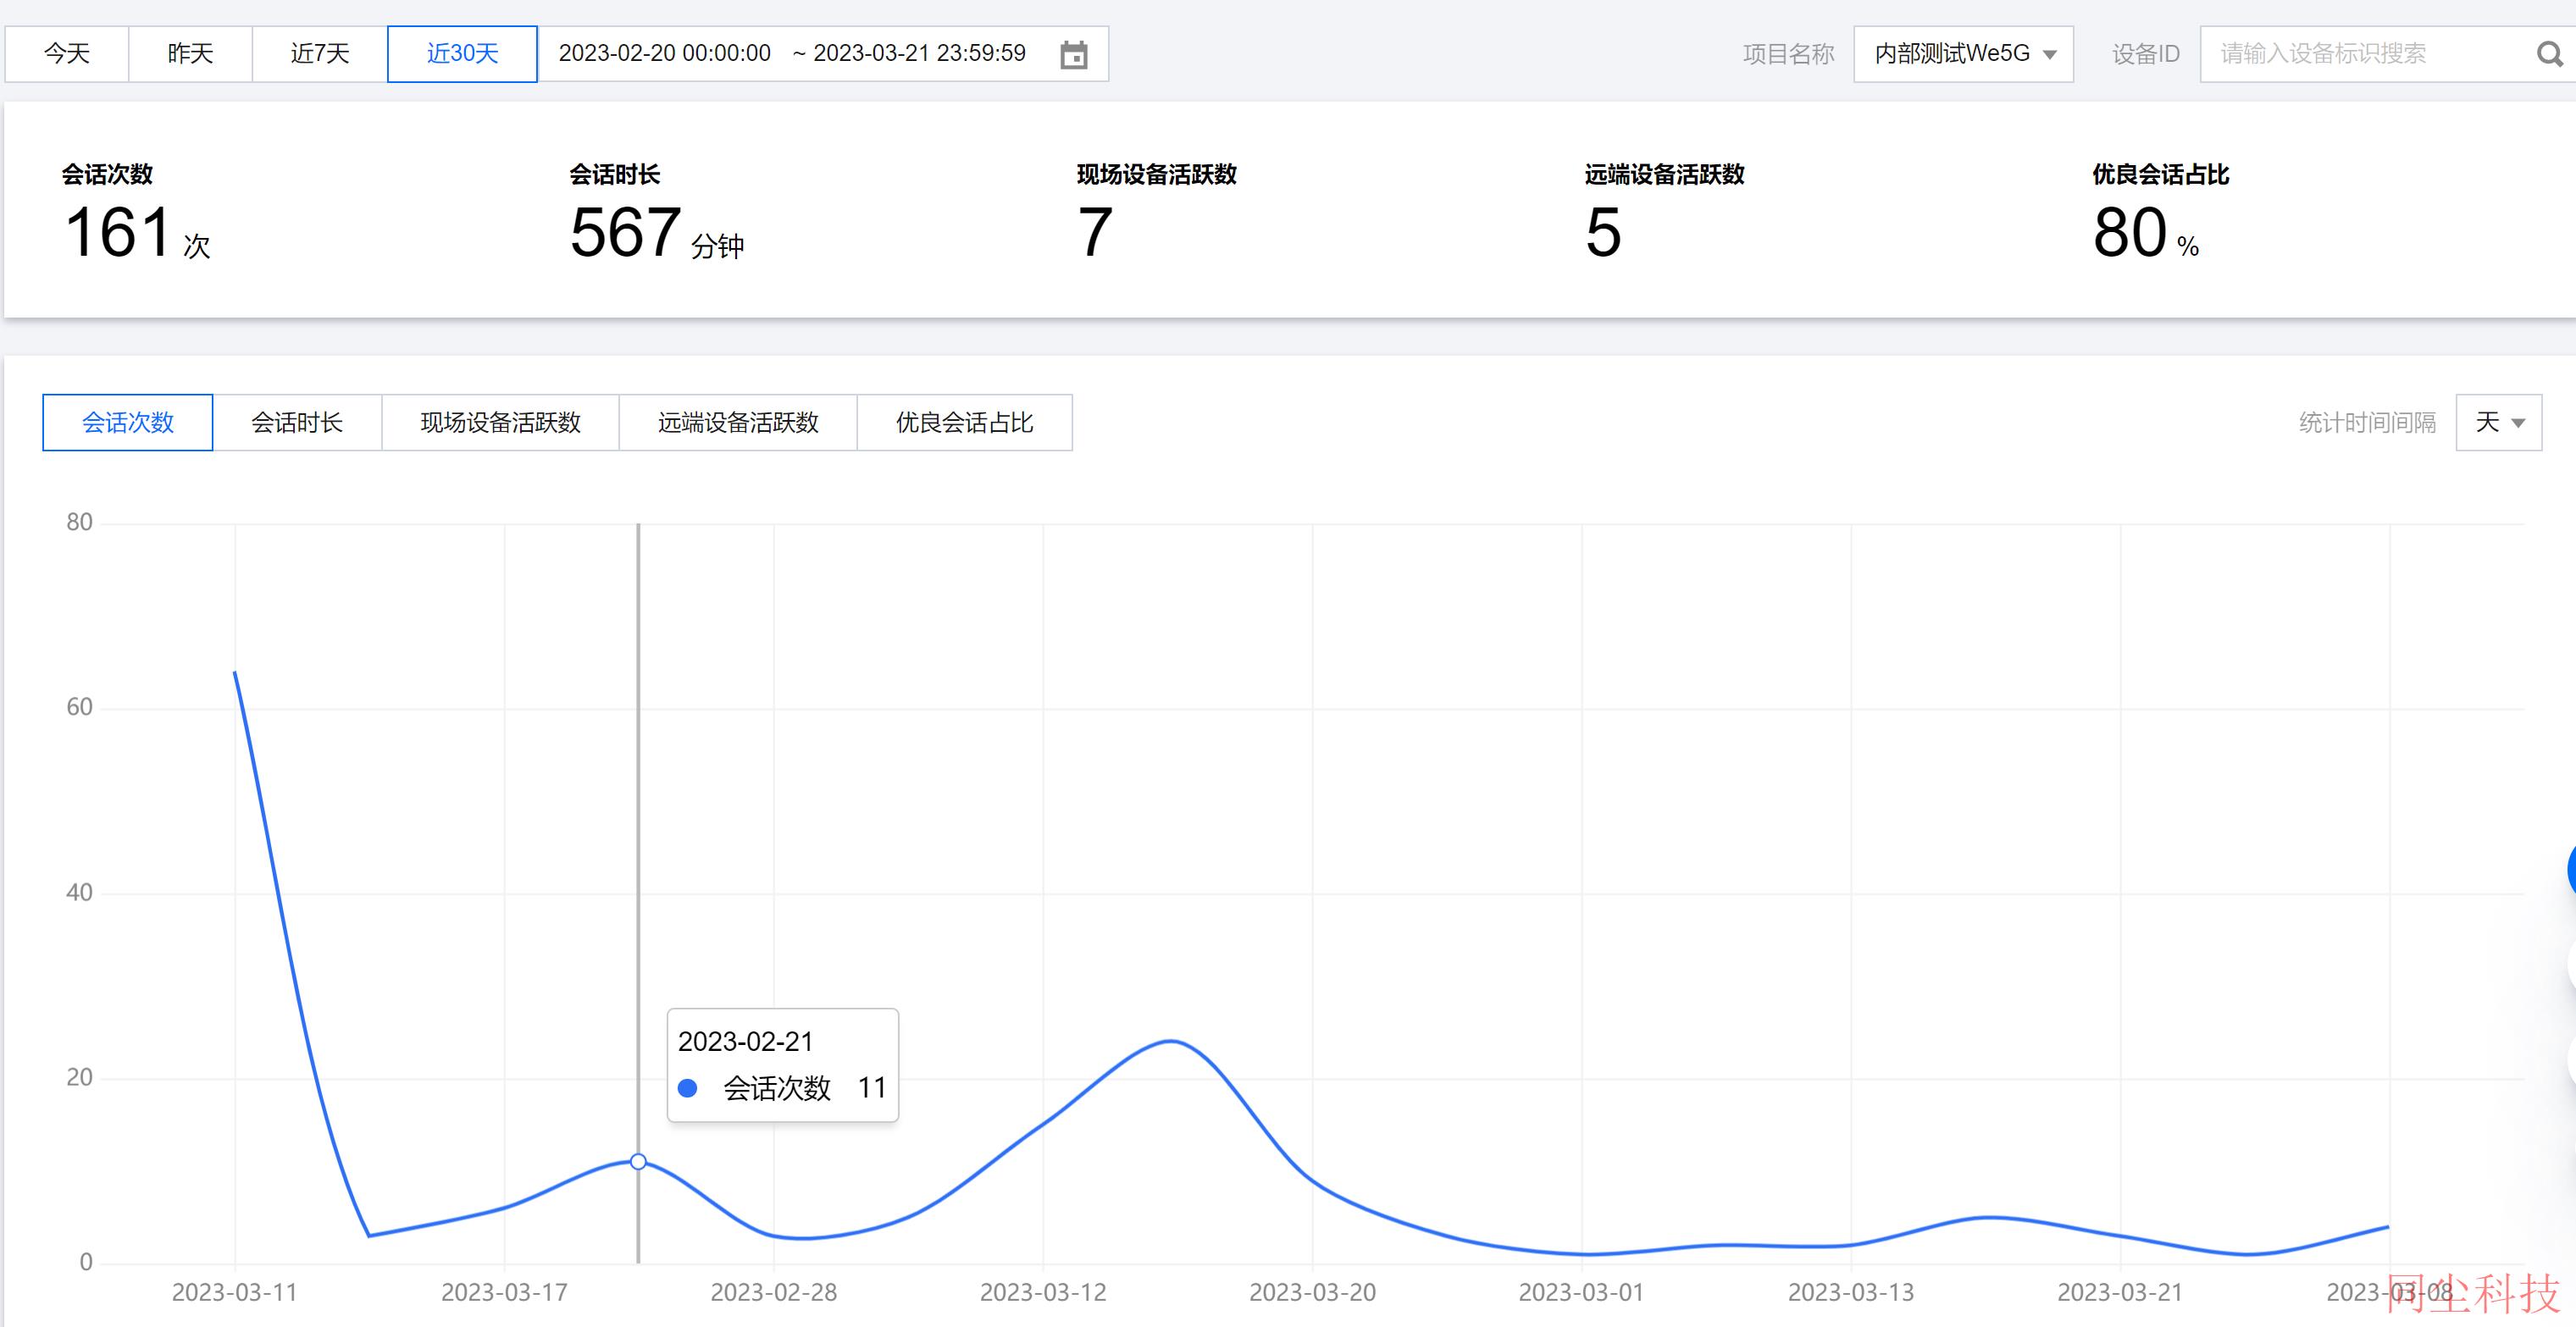Show the 会话次数 chart tab
Screen dimensions: 2576x1327
click(x=128, y=422)
